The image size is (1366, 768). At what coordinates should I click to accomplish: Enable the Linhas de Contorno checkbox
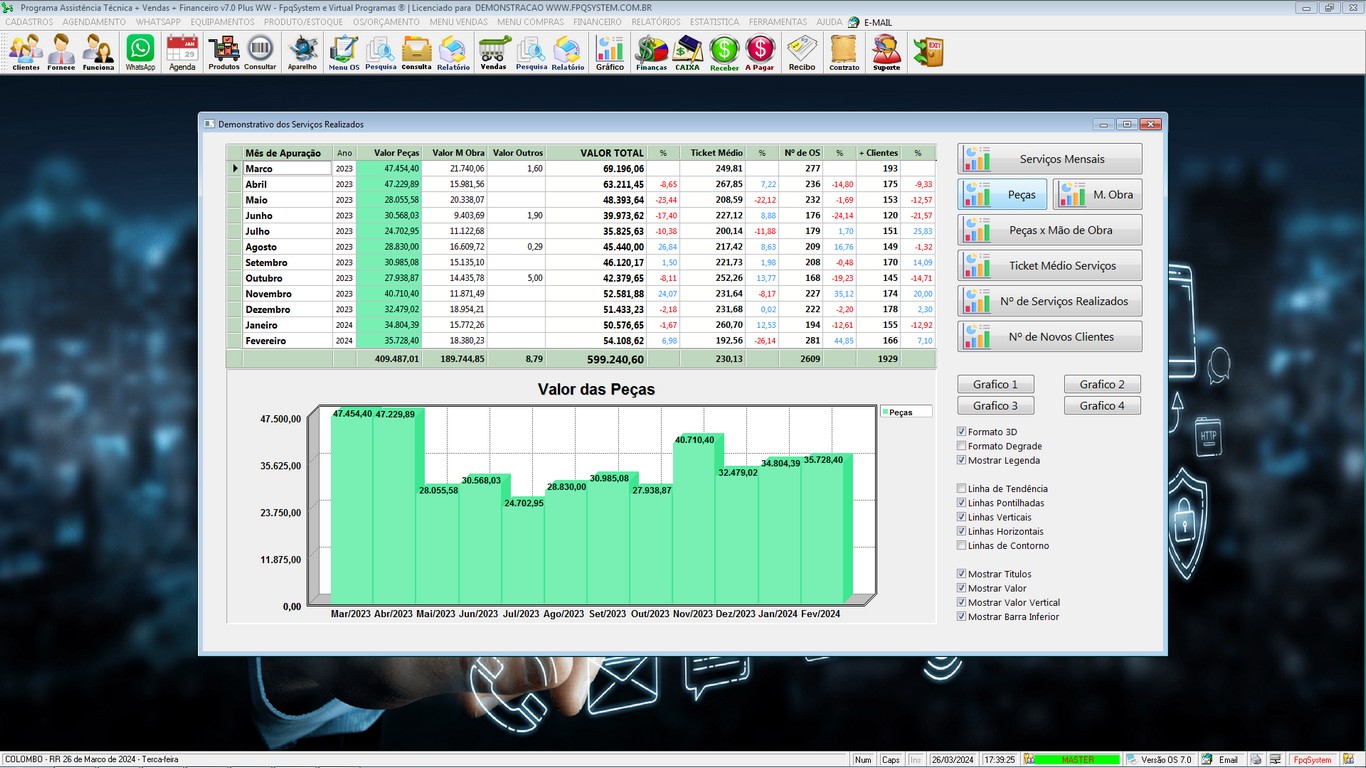pyautogui.click(x=962, y=545)
